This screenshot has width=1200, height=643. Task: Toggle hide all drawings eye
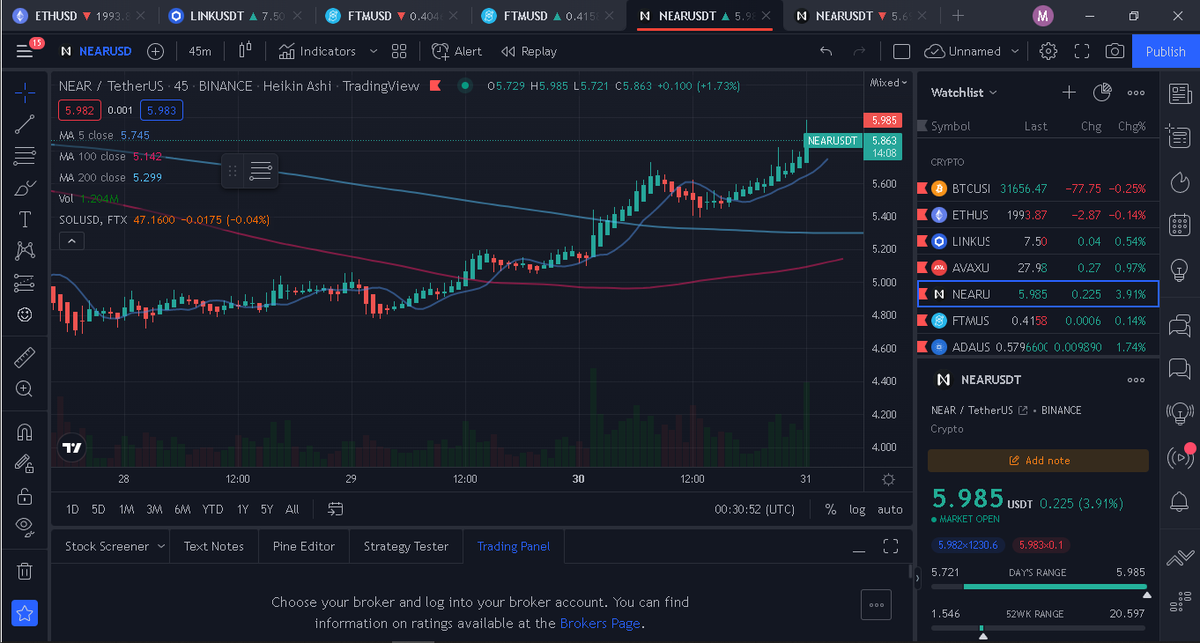click(x=25, y=527)
